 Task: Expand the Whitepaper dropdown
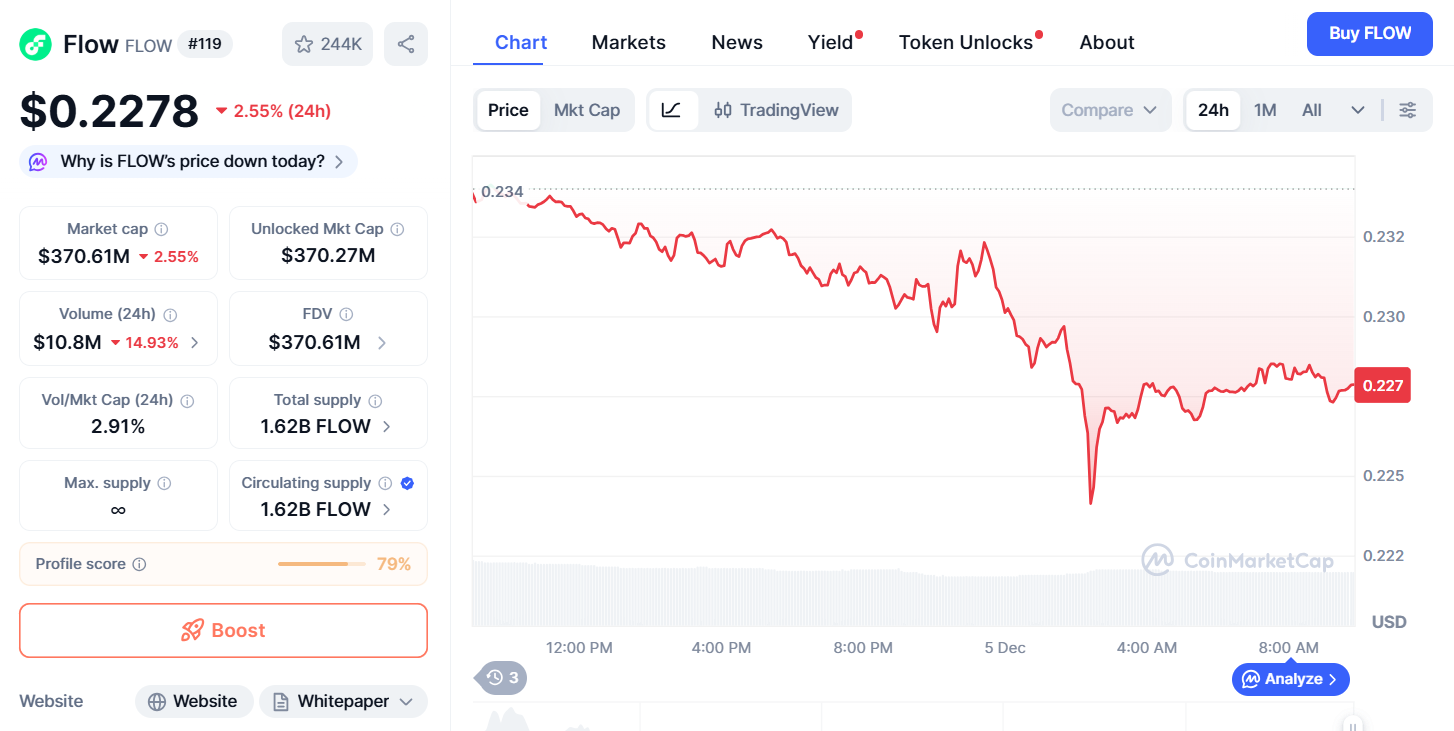[x=343, y=701]
